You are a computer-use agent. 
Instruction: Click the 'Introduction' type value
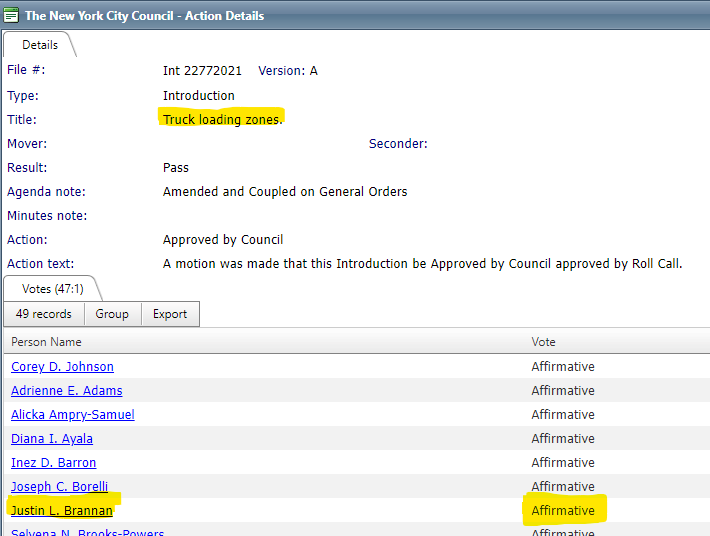point(199,96)
